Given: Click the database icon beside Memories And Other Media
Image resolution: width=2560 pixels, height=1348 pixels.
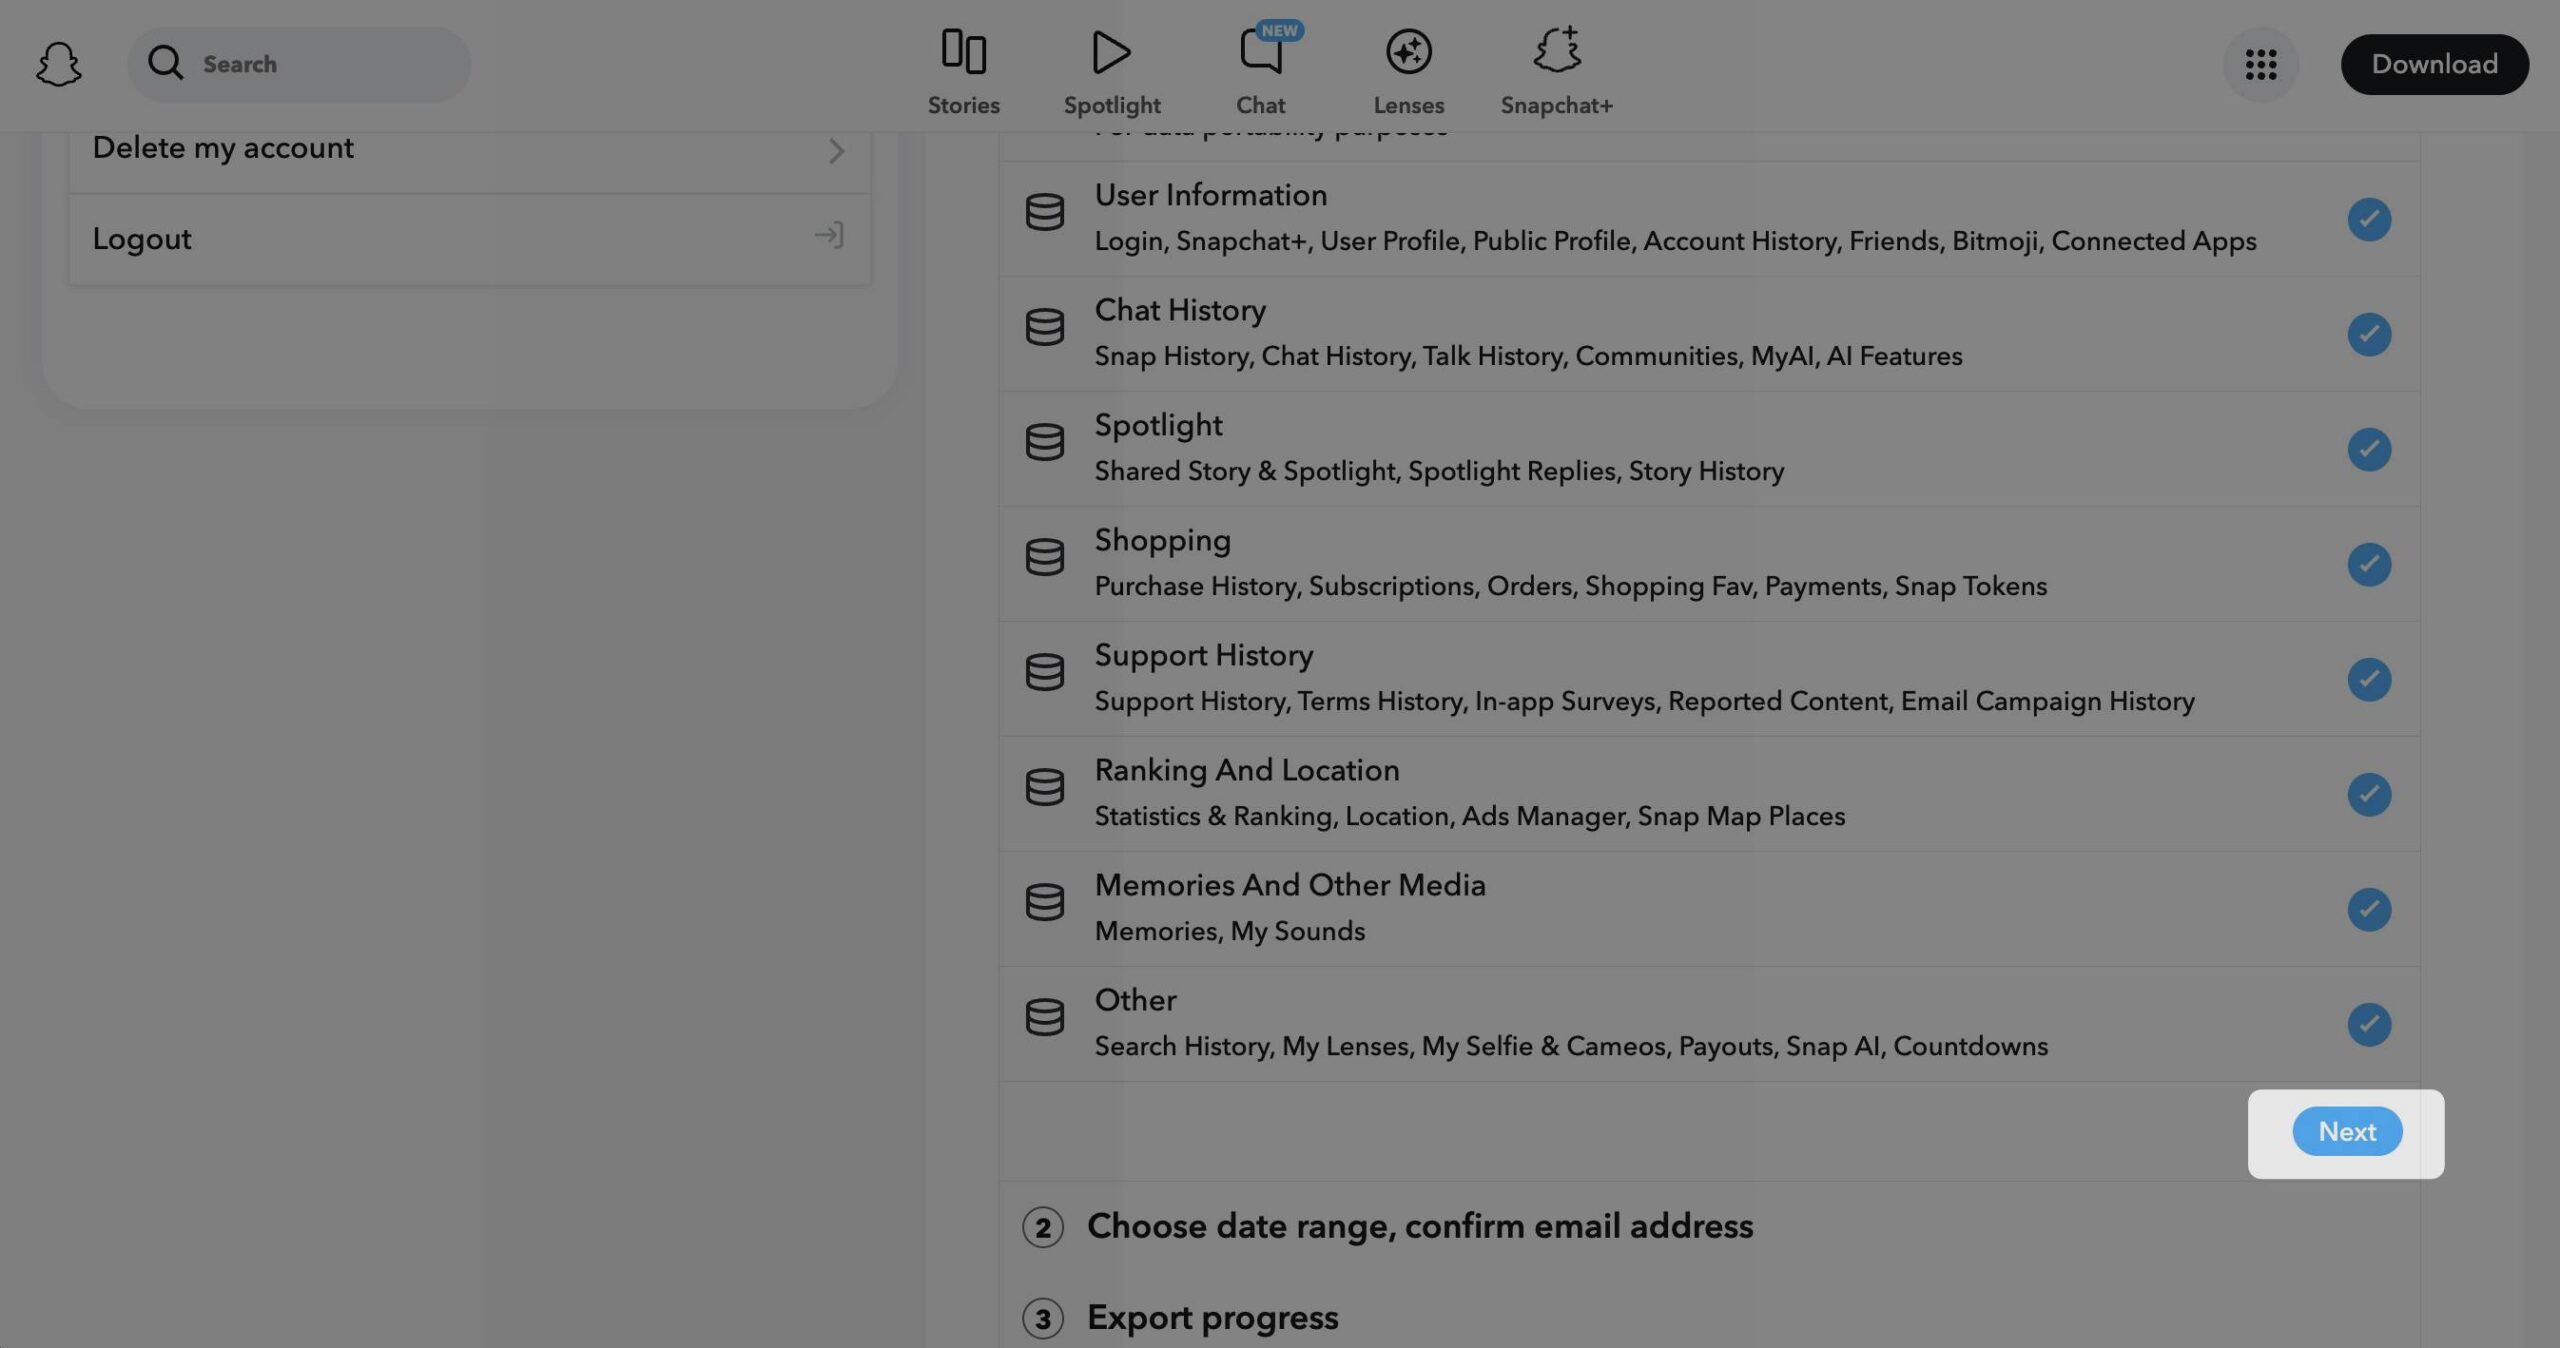Looking at the screenshot, I should coord(1044,902).
